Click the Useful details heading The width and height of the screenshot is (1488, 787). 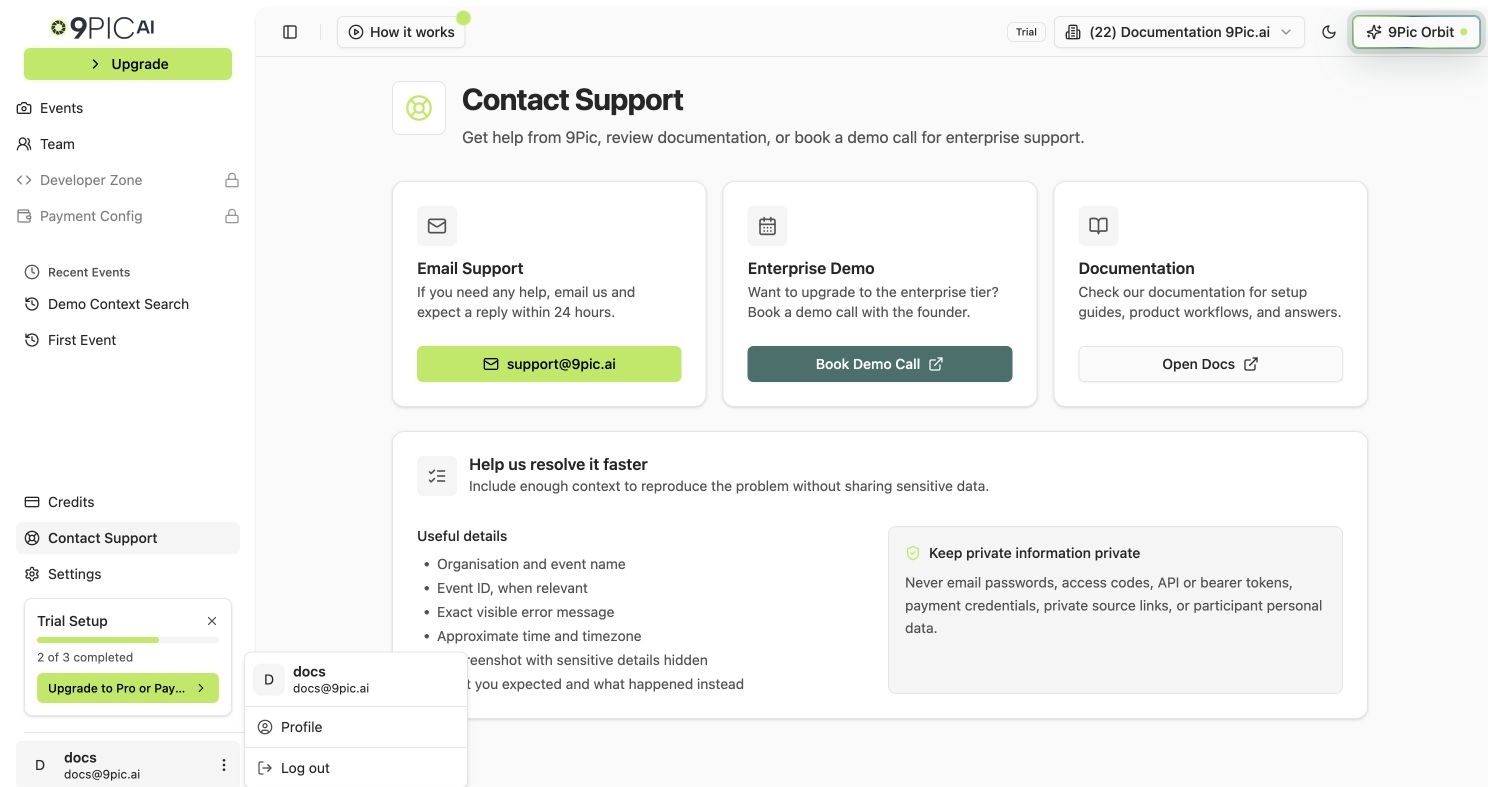[x=462, y=536]
